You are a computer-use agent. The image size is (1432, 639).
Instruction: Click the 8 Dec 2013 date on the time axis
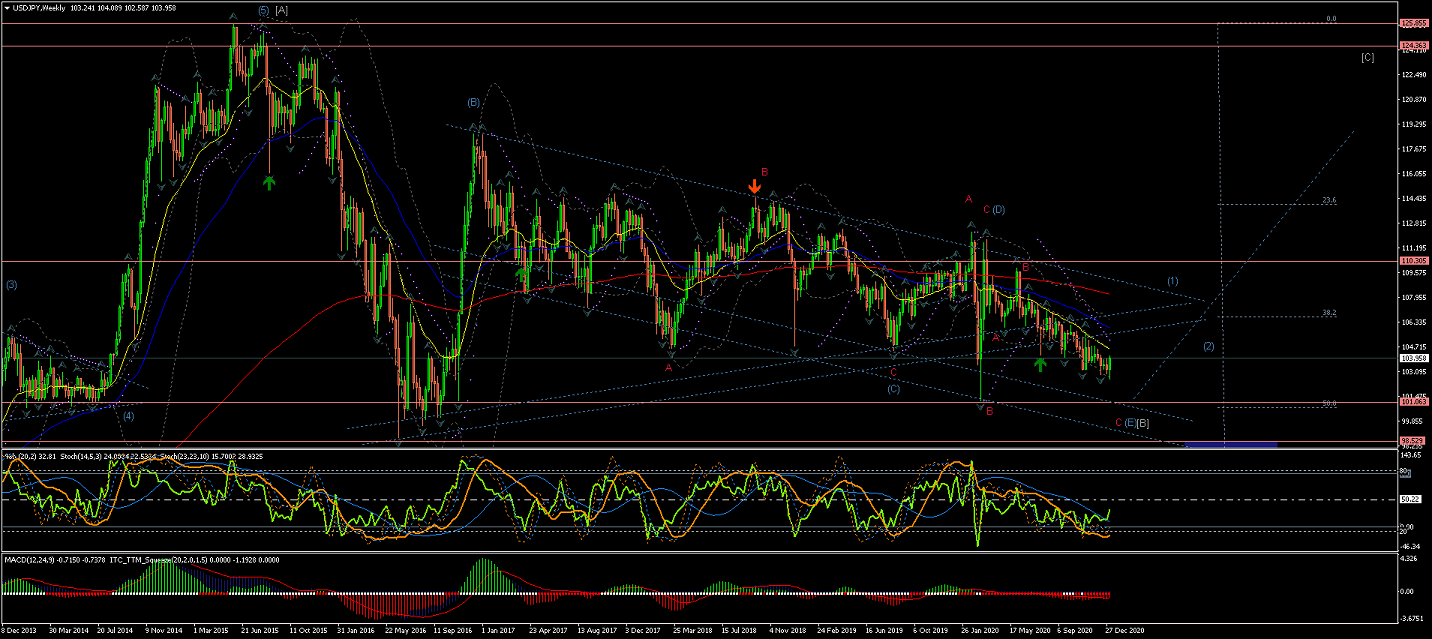pos(20,632)
